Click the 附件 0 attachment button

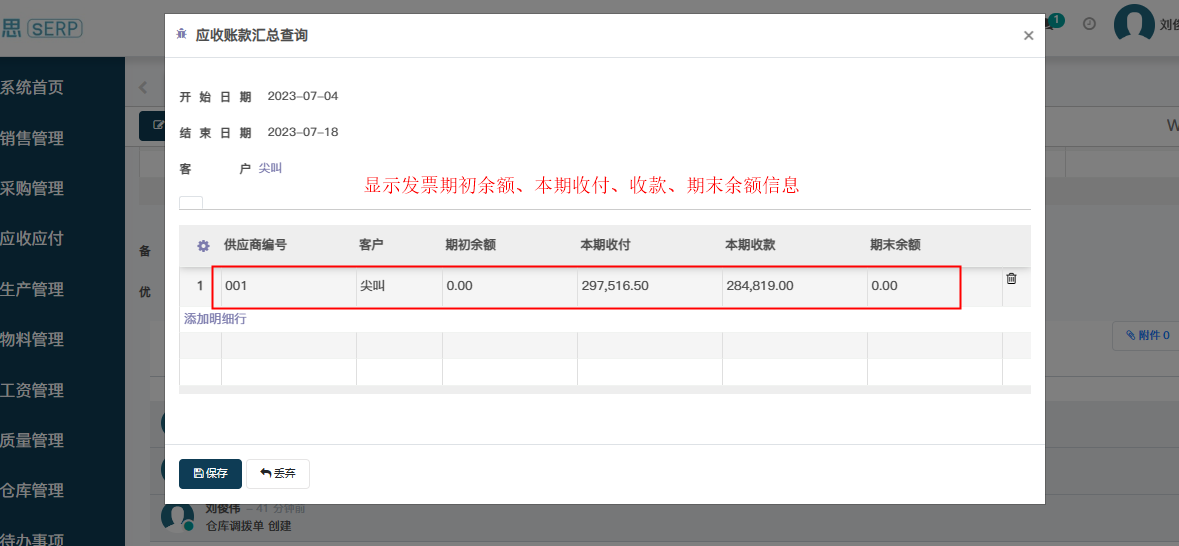pos(1147,336)
